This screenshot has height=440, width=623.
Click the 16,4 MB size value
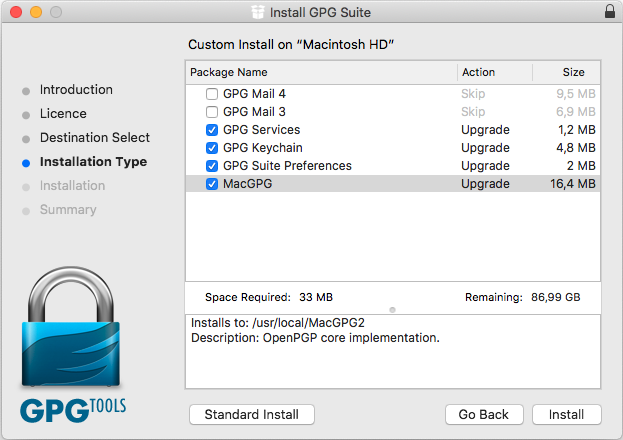coord(573,184)
